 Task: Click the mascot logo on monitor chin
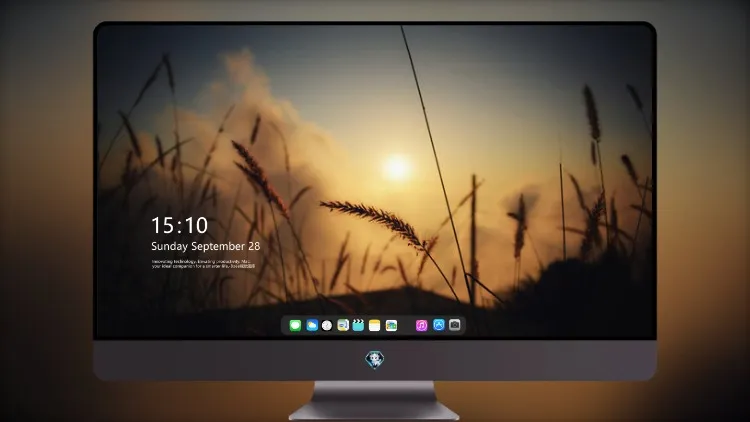[375, 360]
